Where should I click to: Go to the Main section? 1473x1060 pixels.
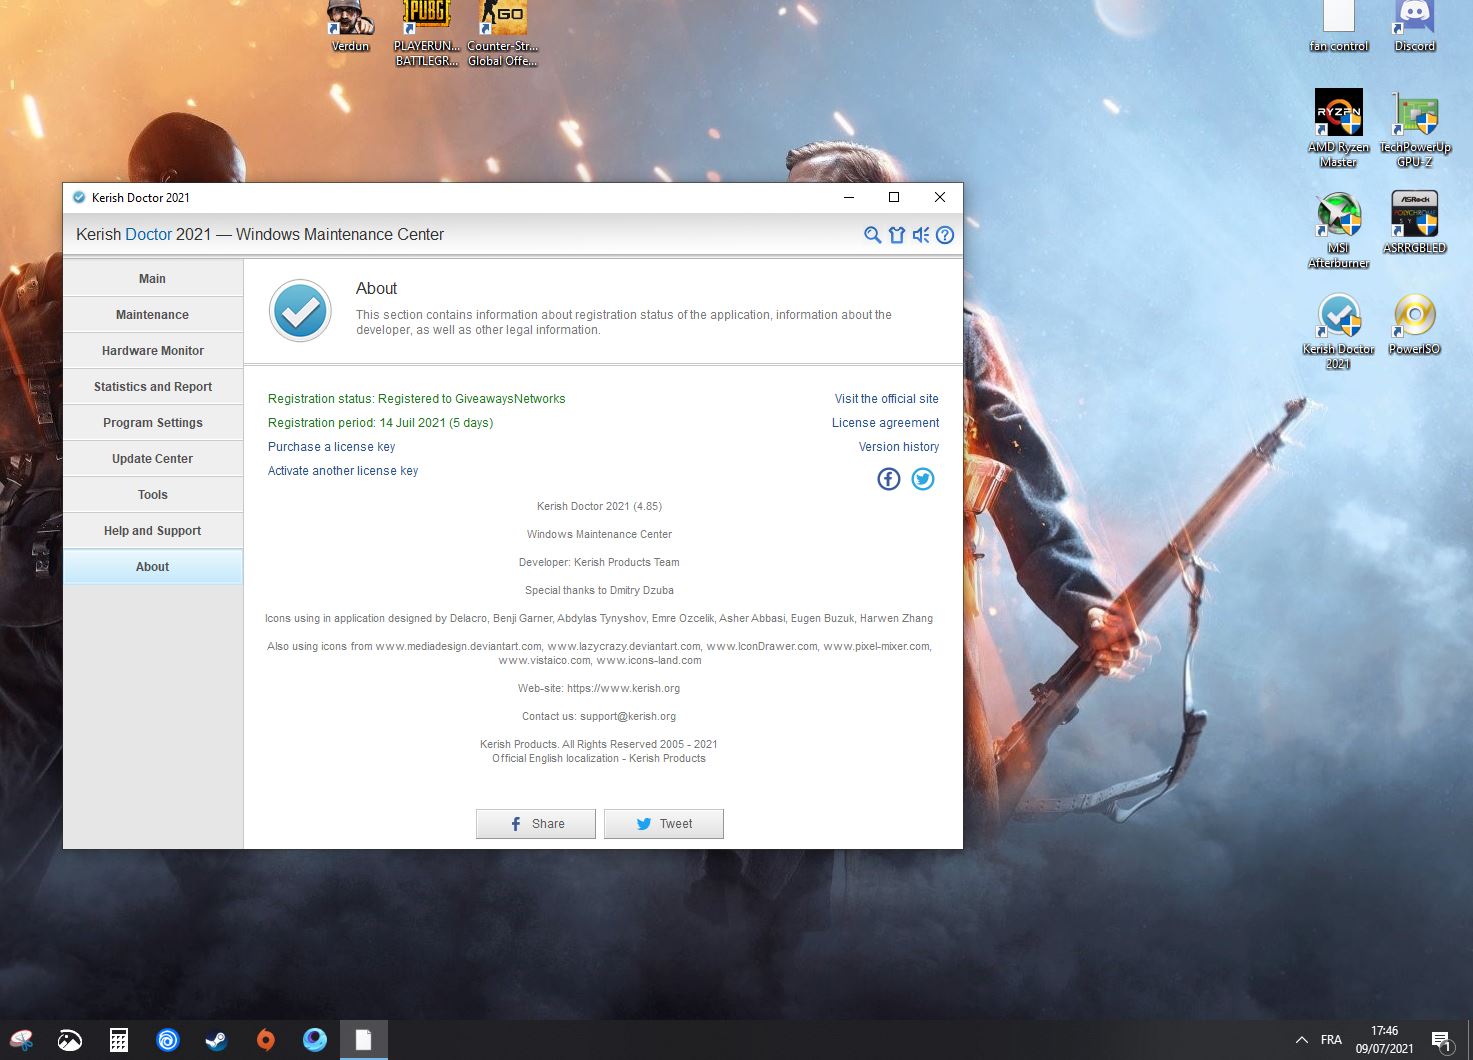point(153,279)
